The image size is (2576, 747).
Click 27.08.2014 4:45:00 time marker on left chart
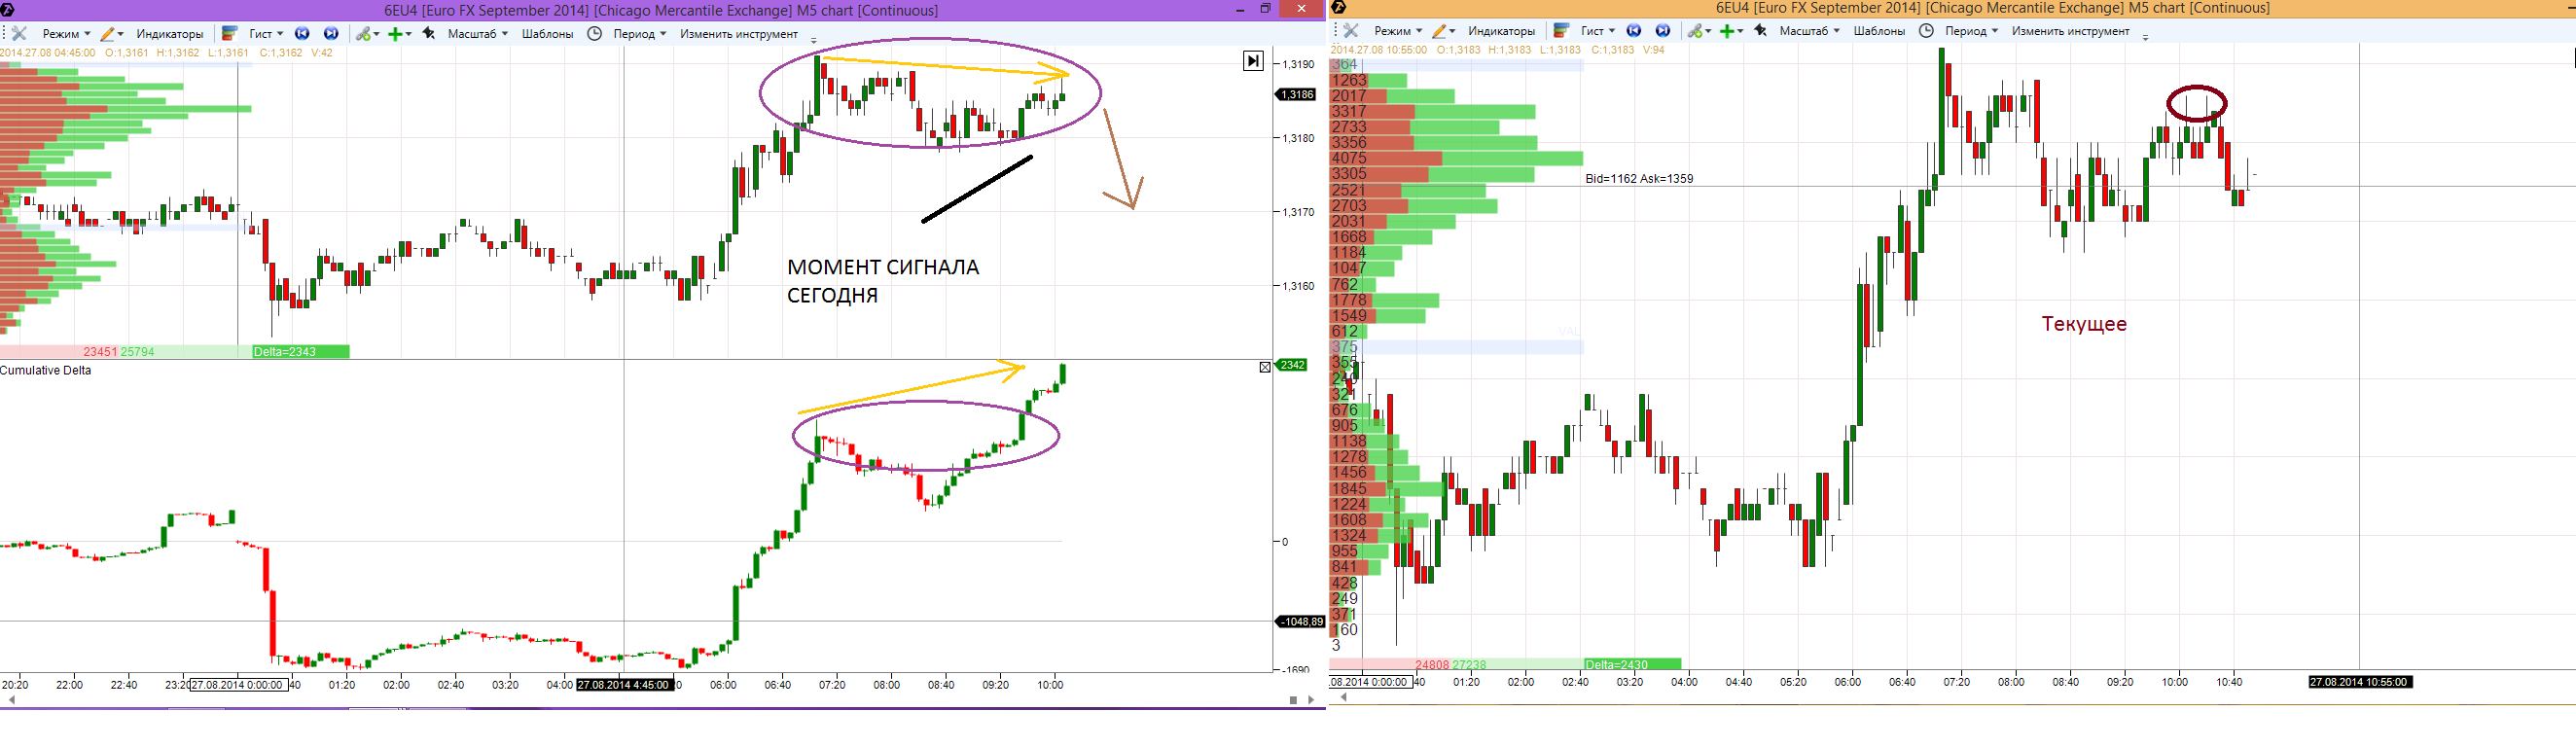(625, 685)
